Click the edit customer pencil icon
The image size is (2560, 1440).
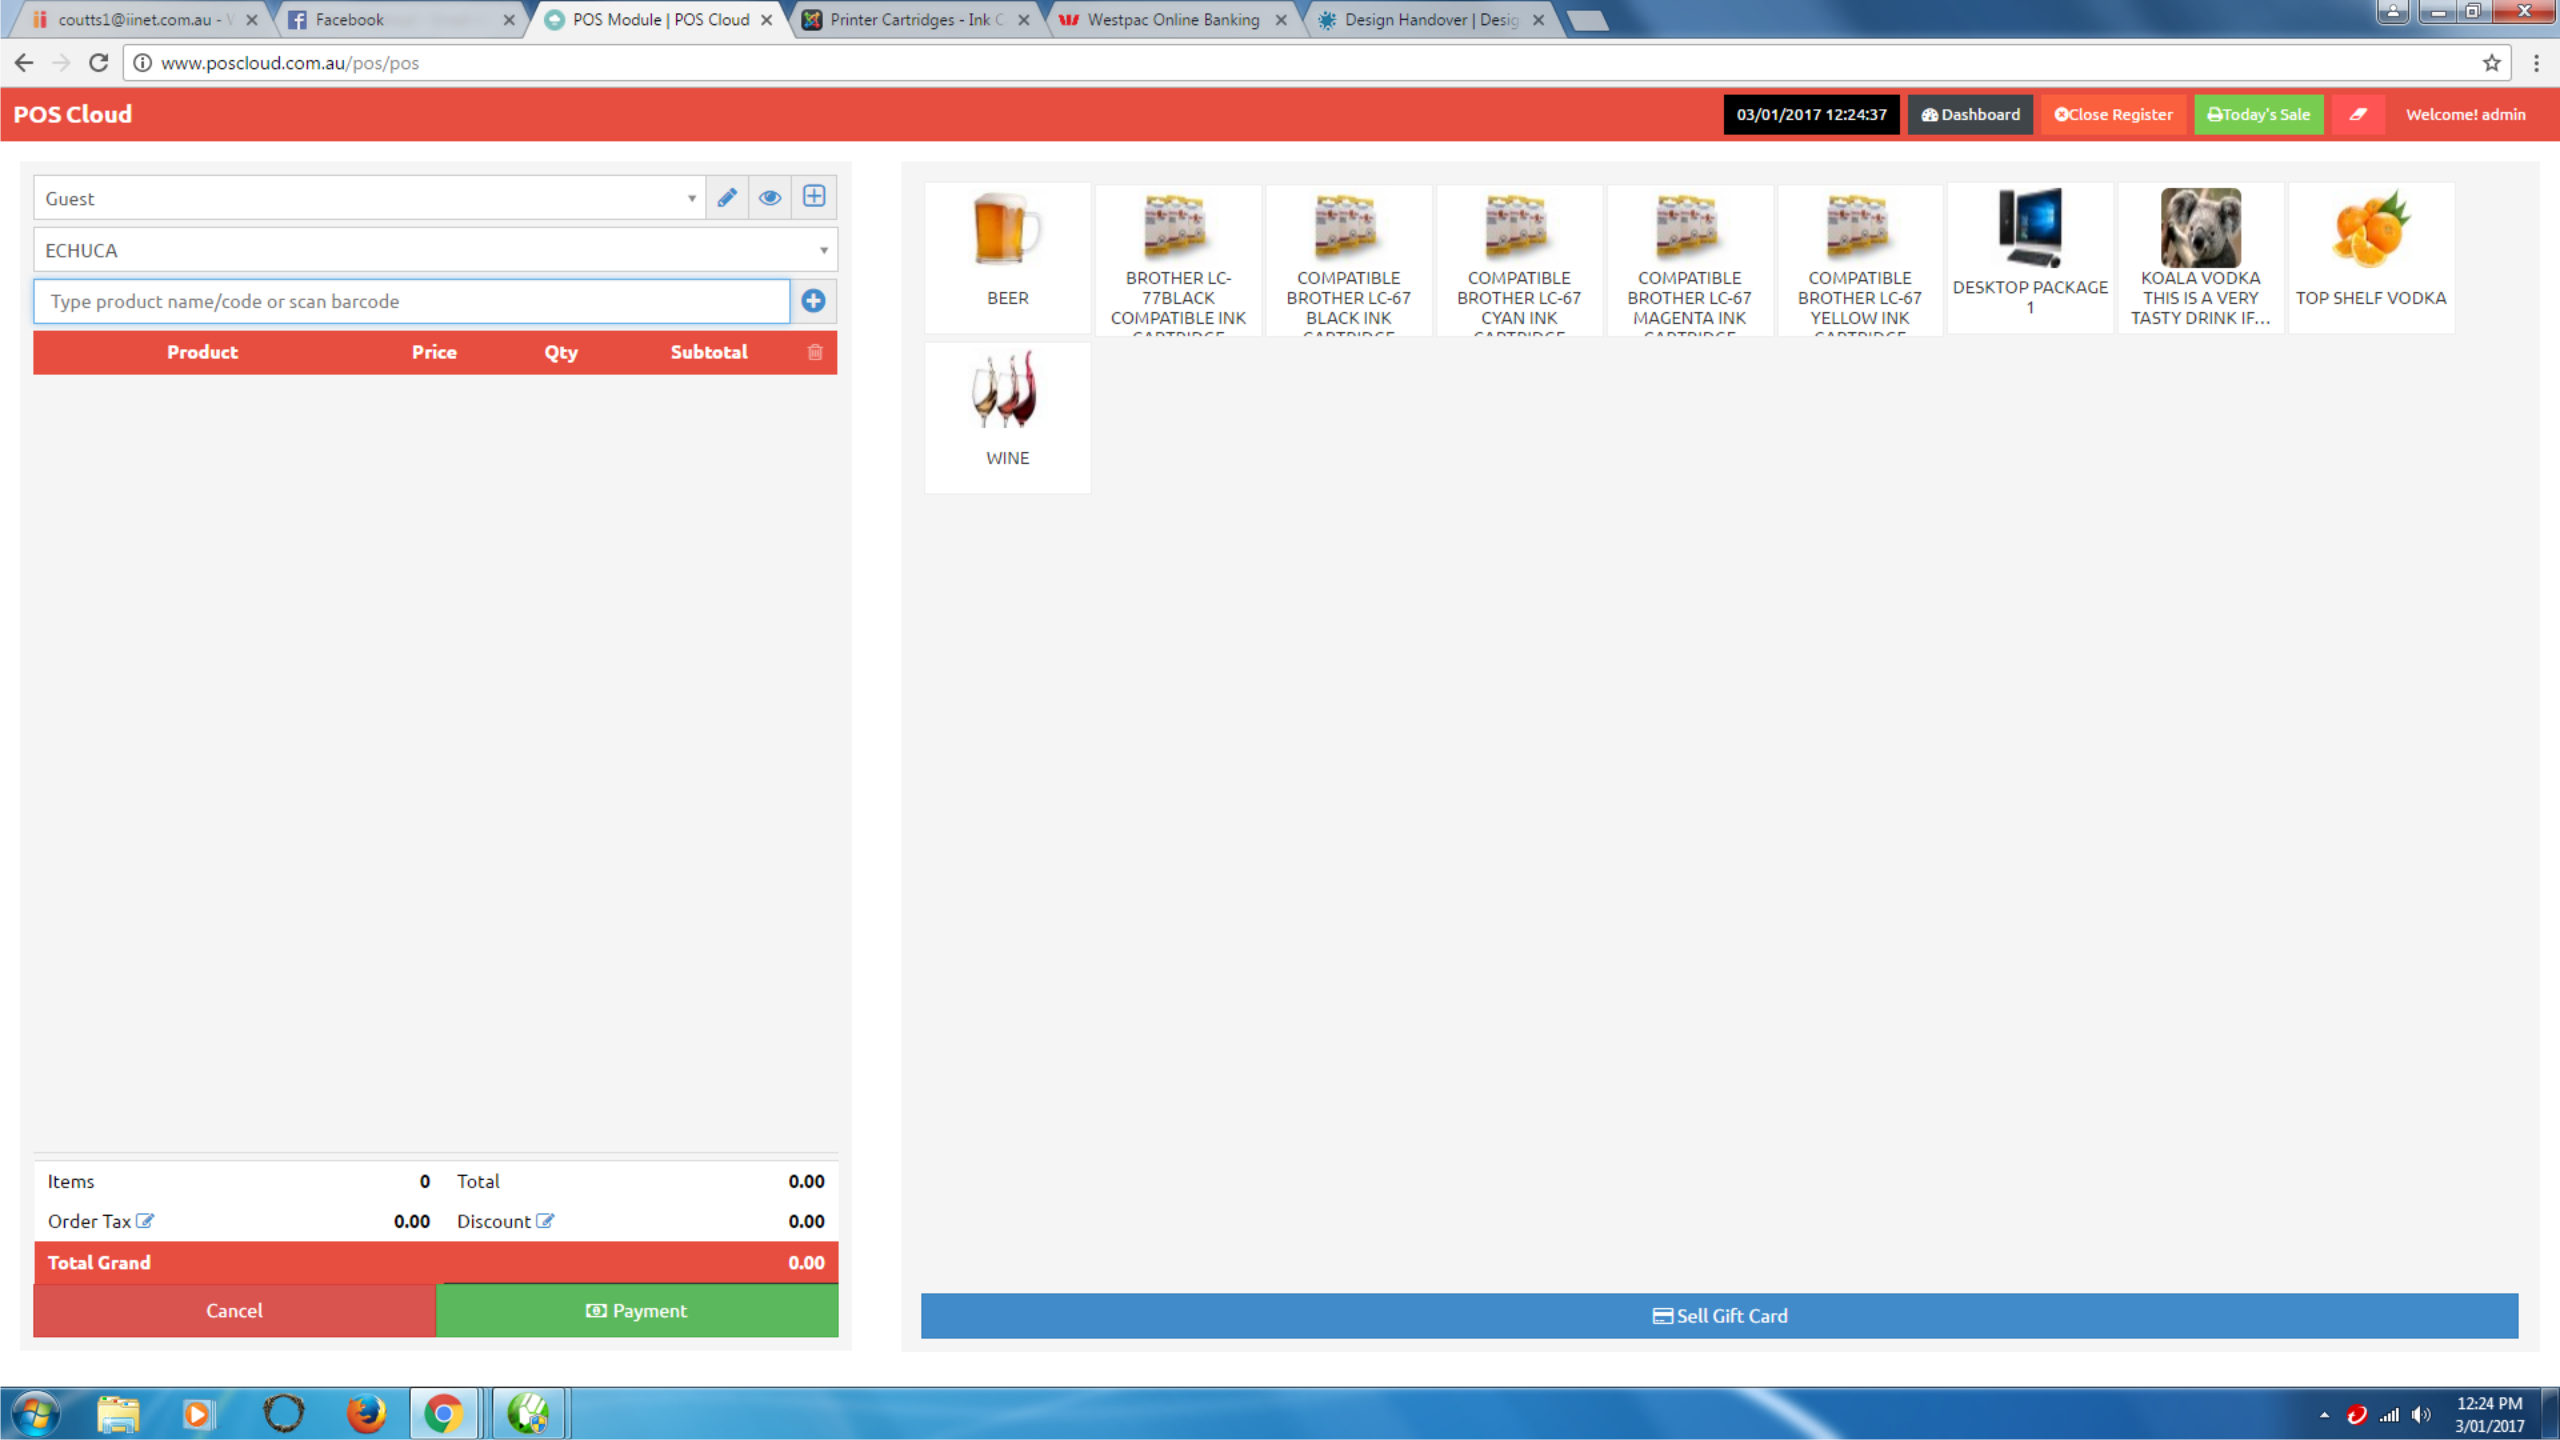click(x=727, y=197)
